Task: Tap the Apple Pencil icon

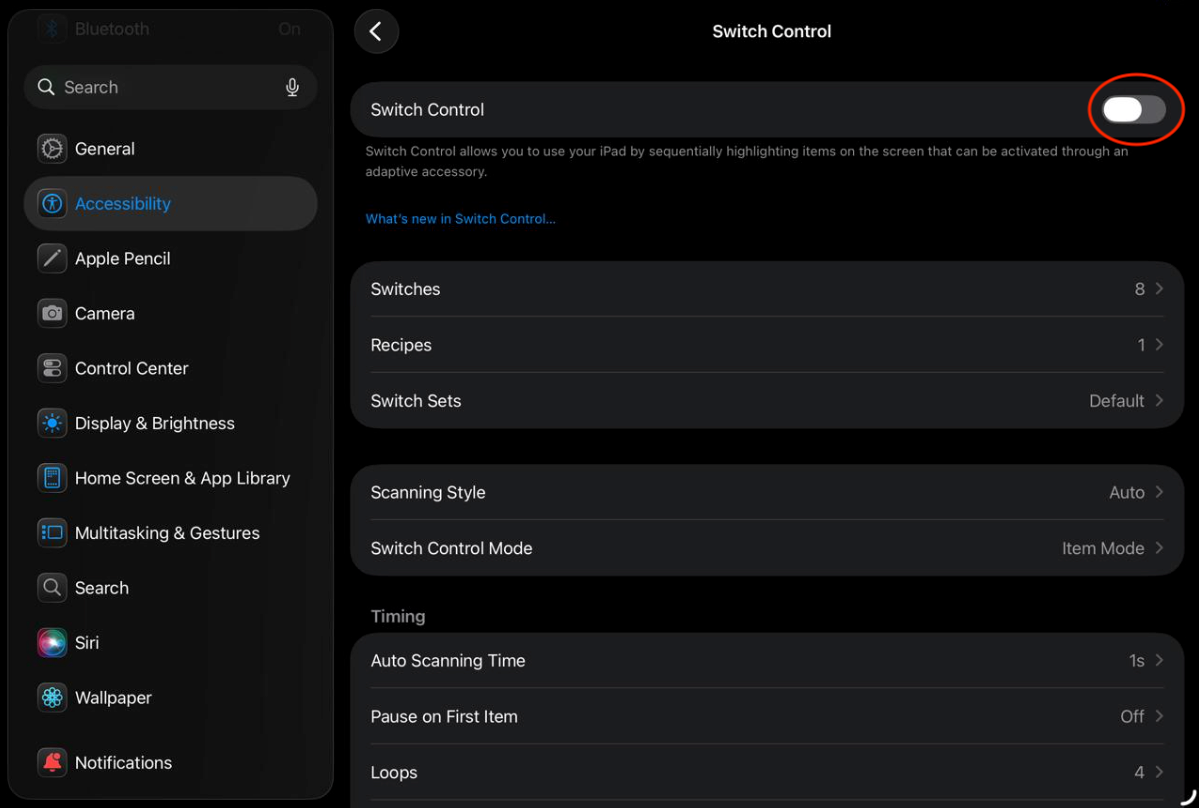Action: [52, 258]
